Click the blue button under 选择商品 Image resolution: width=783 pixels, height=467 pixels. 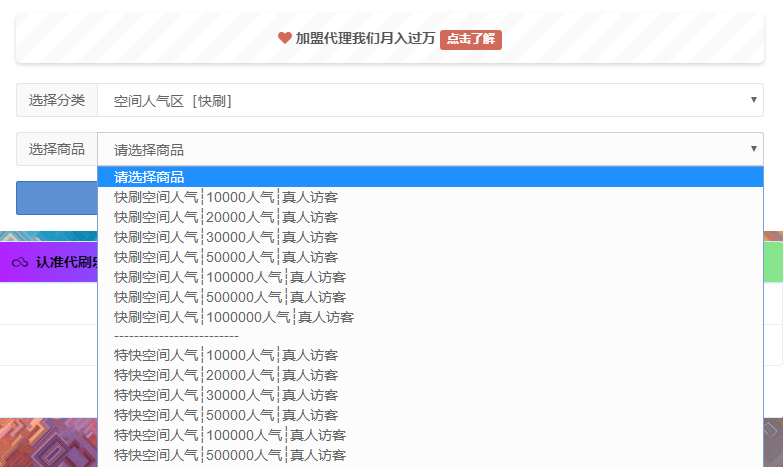[56, 198]
